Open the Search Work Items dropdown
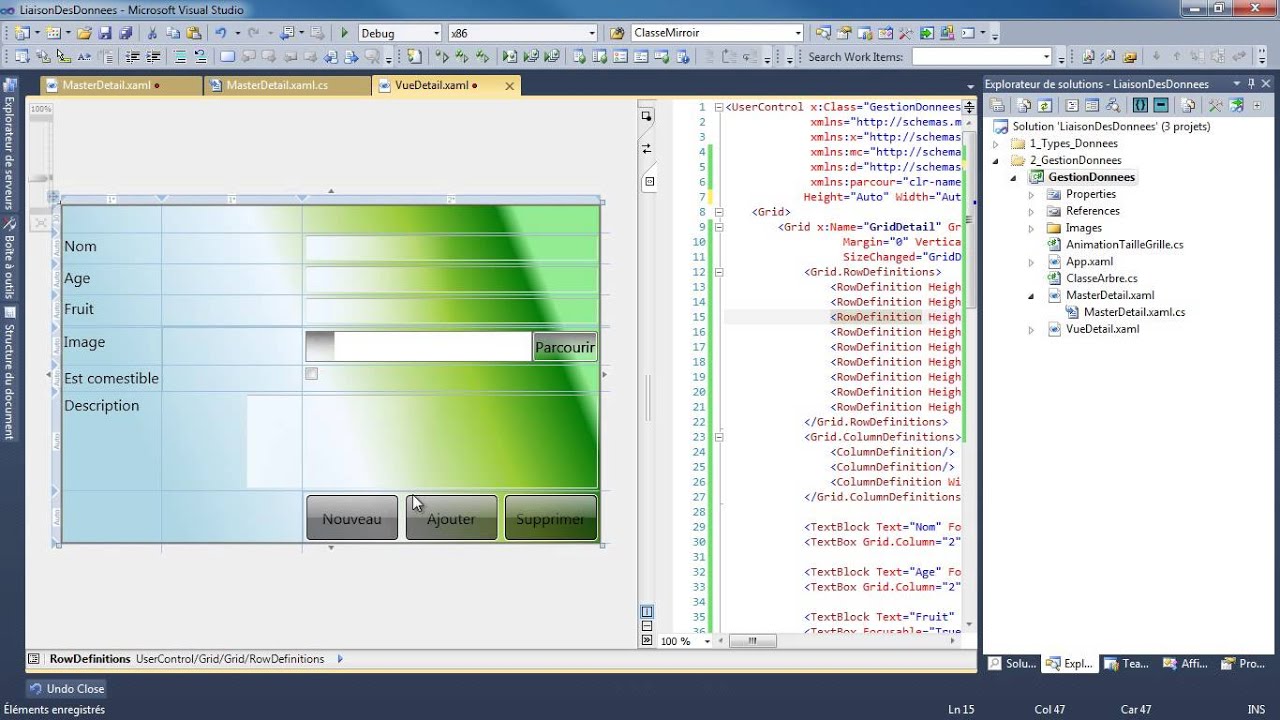1280x720 pixels. coord(1046,57)
